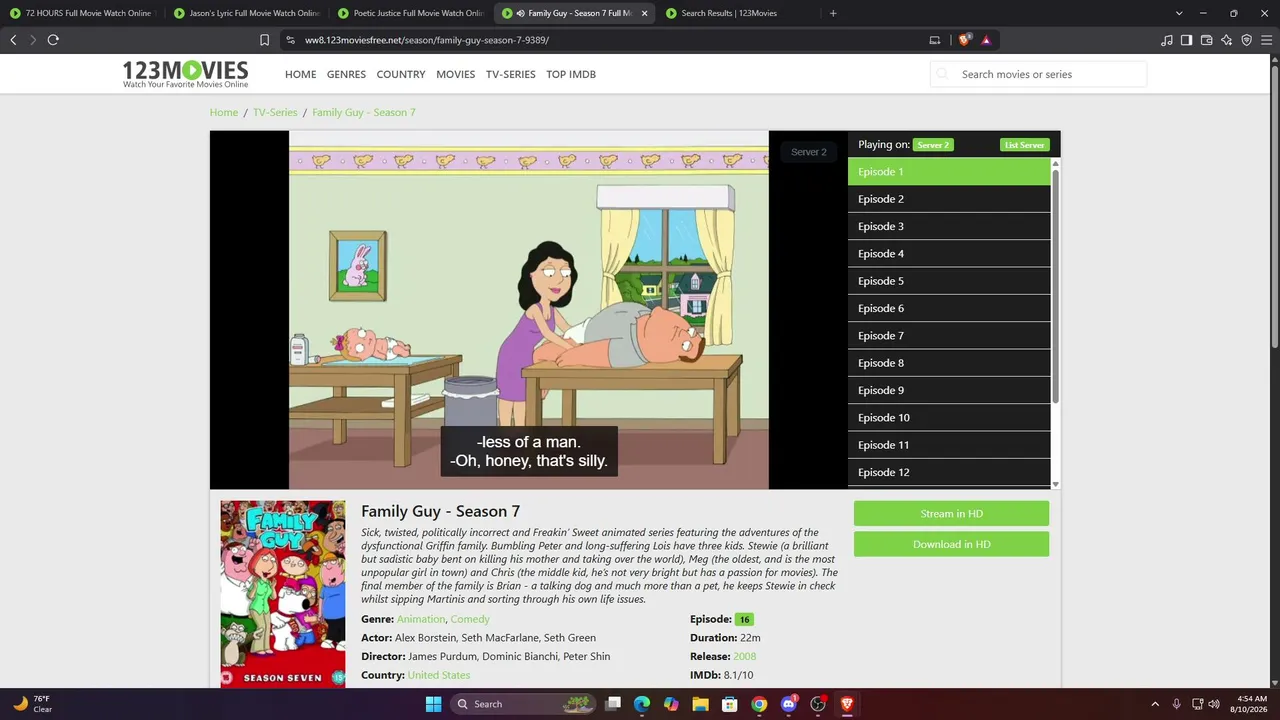Screen dimensions: 1280x720
Task: Open the TOP IMDB menu item
Action: click(x=571, y=74)
